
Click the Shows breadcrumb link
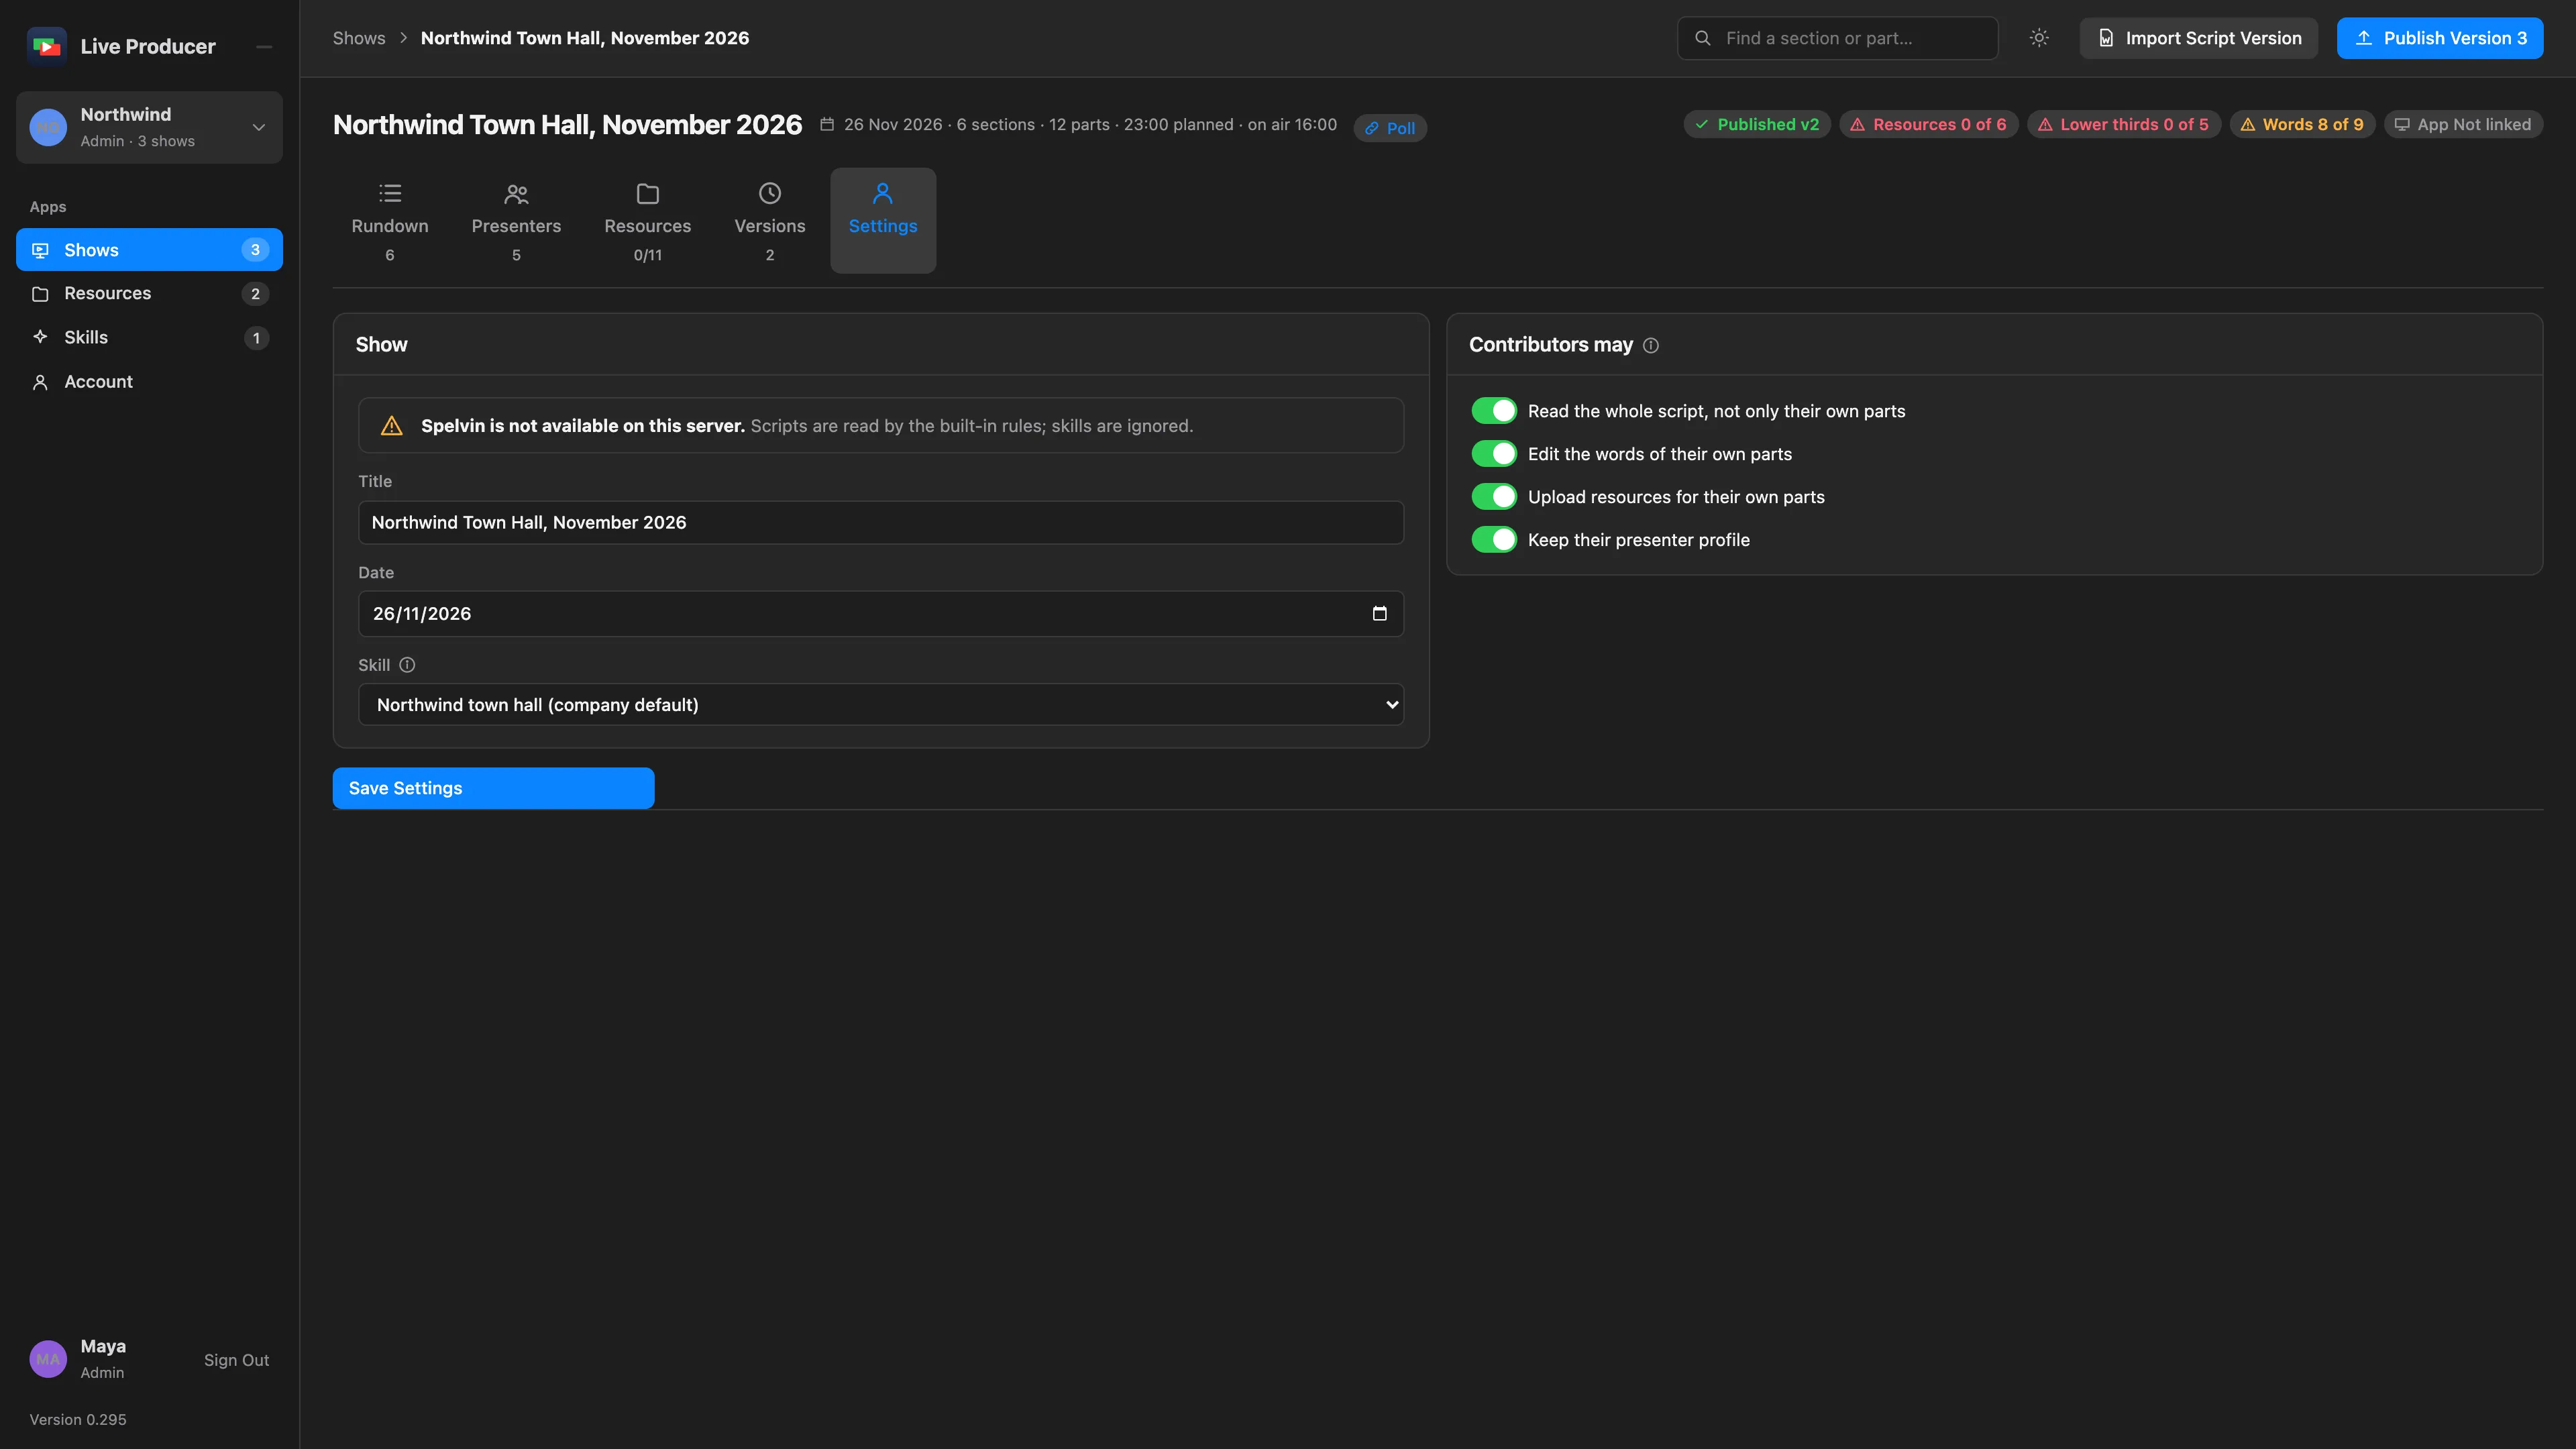coord(359,38)
